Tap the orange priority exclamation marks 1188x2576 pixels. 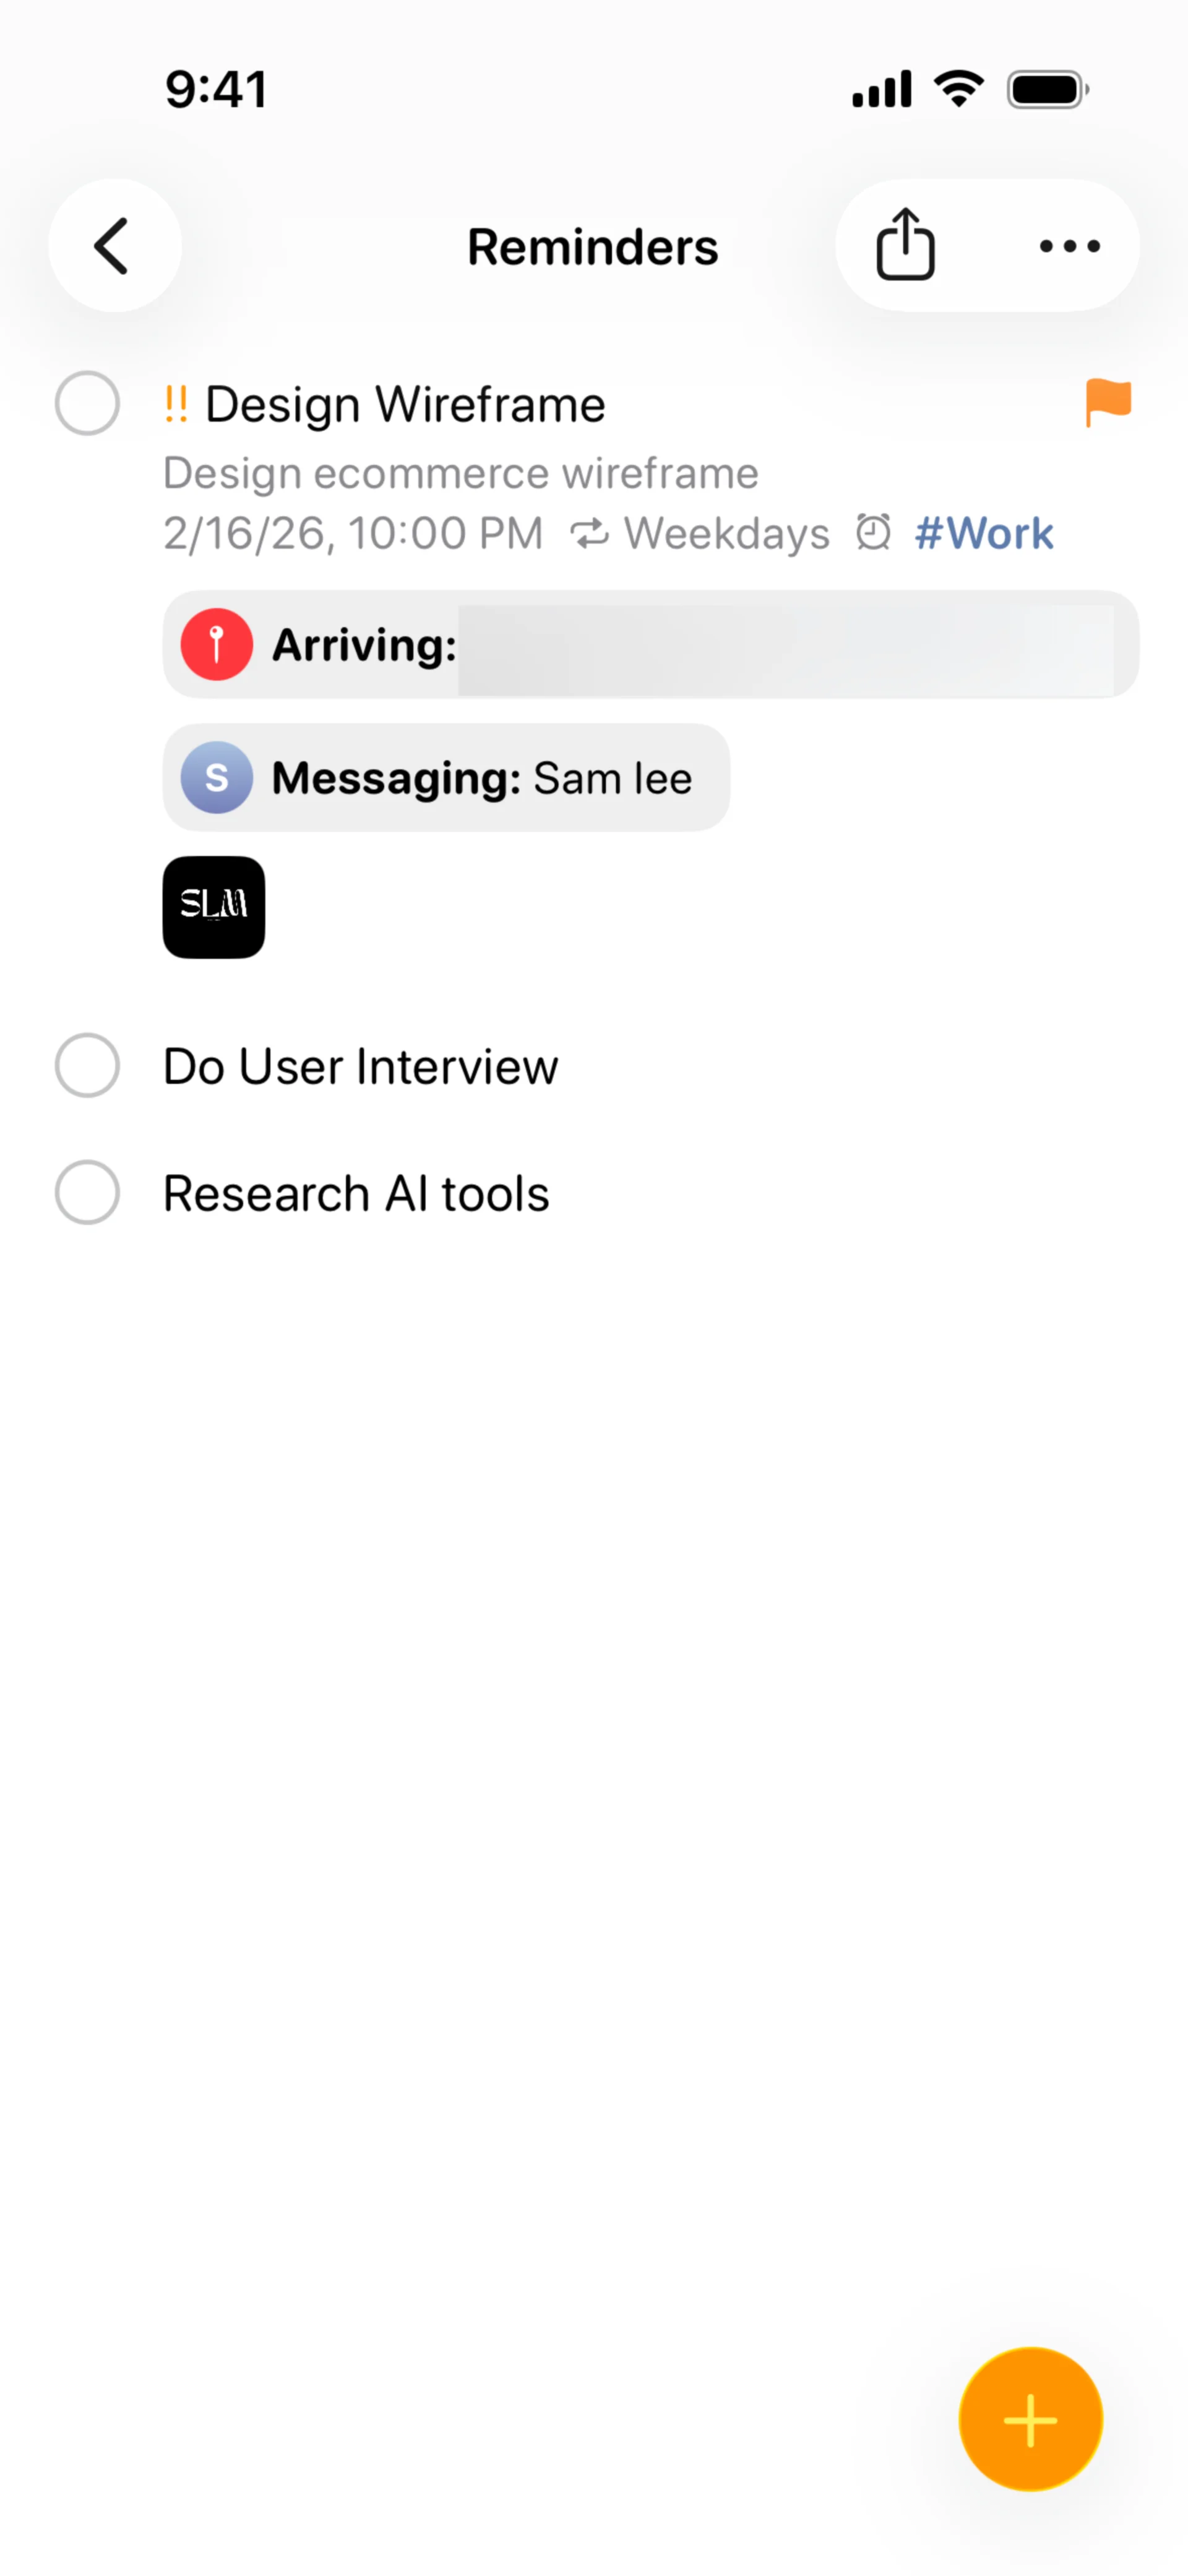point(176,404)
